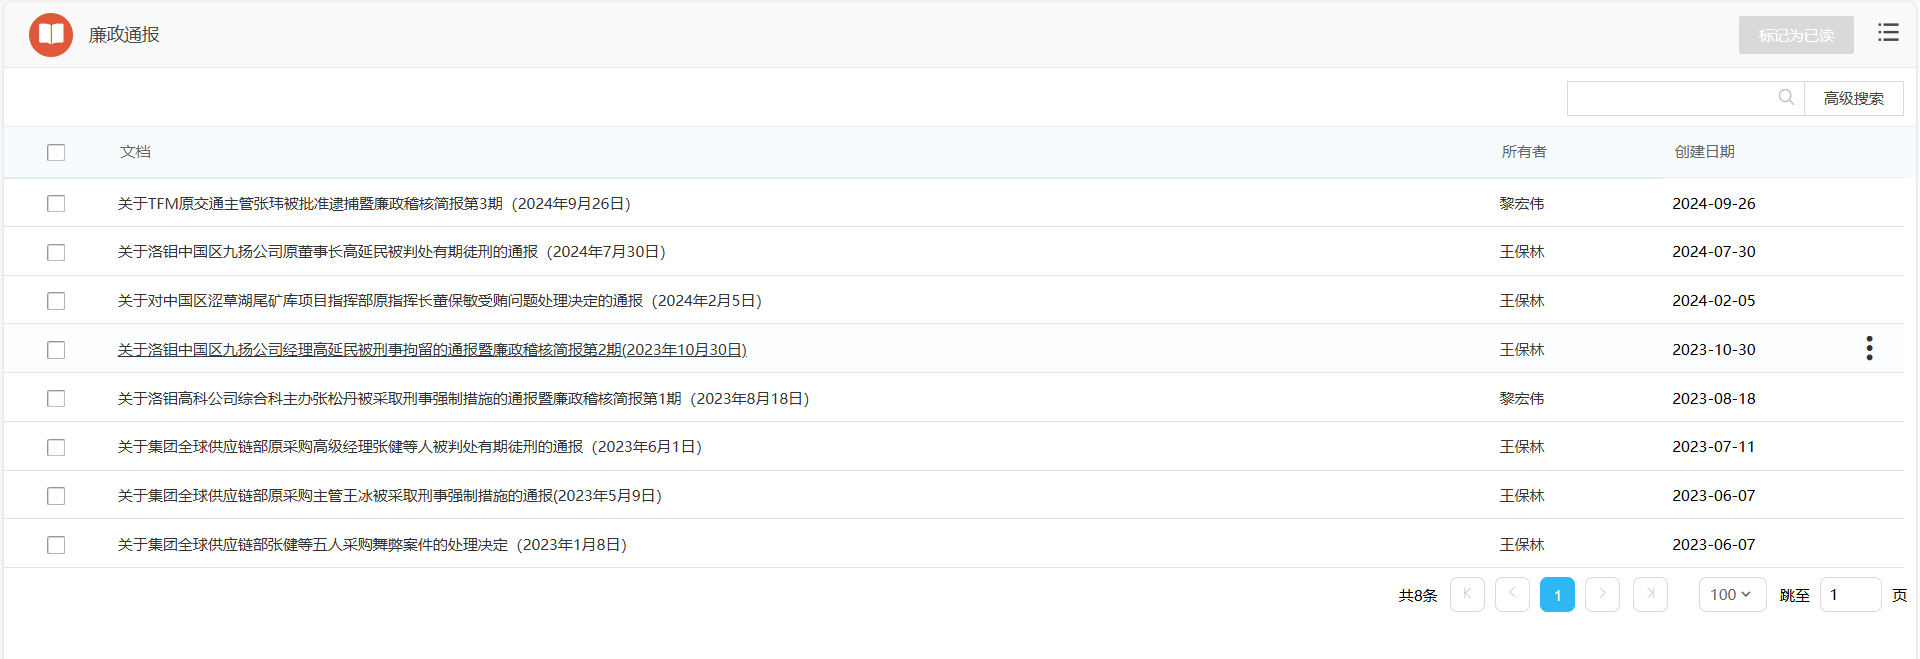Viewport: 1920px width, 659px height.
Task: Click the red book logo icon
Action: coord(51,35)
